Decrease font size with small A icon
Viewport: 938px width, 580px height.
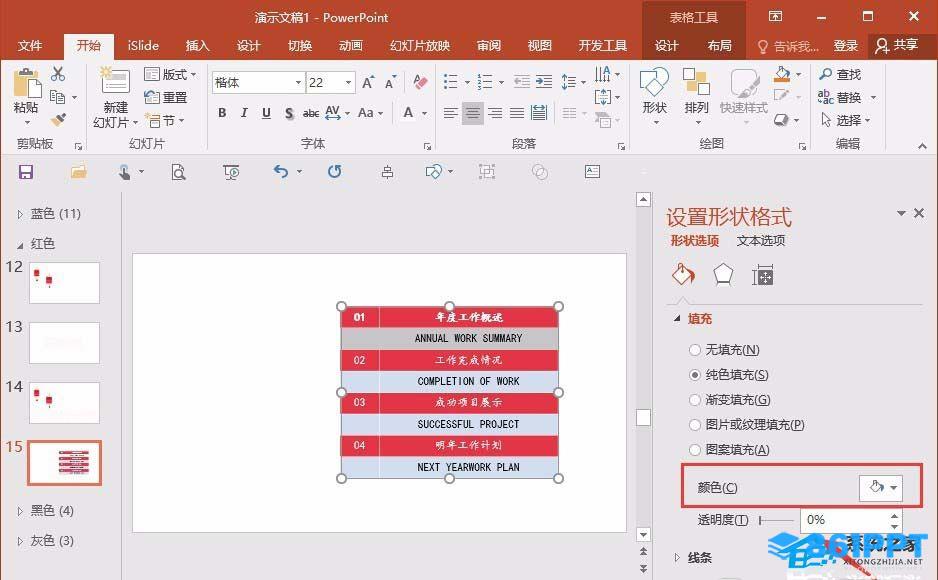(391, 82)
